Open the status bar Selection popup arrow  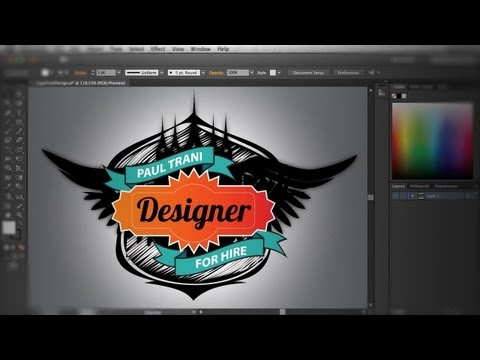coord(194,312)
